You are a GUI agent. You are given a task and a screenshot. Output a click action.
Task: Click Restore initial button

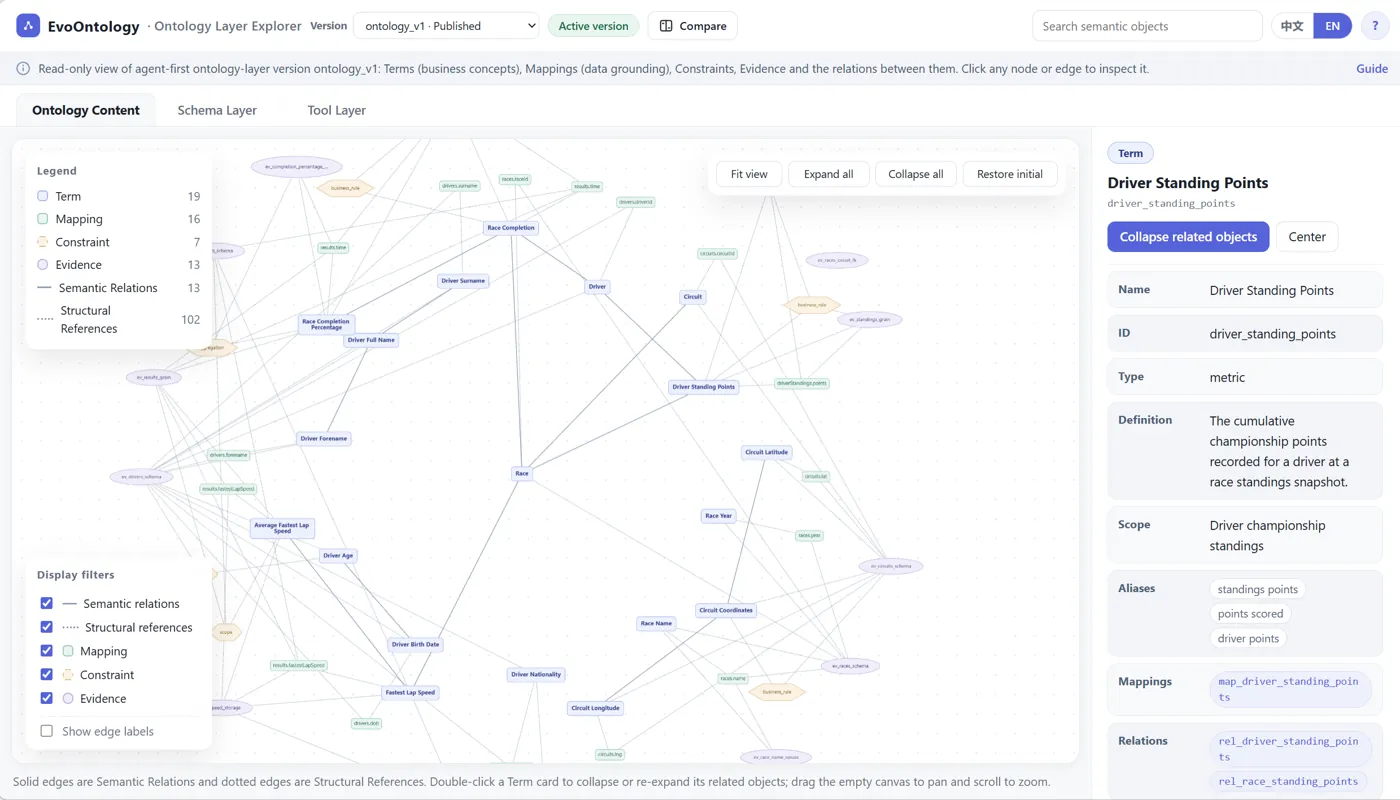[x=1010, y=174]
